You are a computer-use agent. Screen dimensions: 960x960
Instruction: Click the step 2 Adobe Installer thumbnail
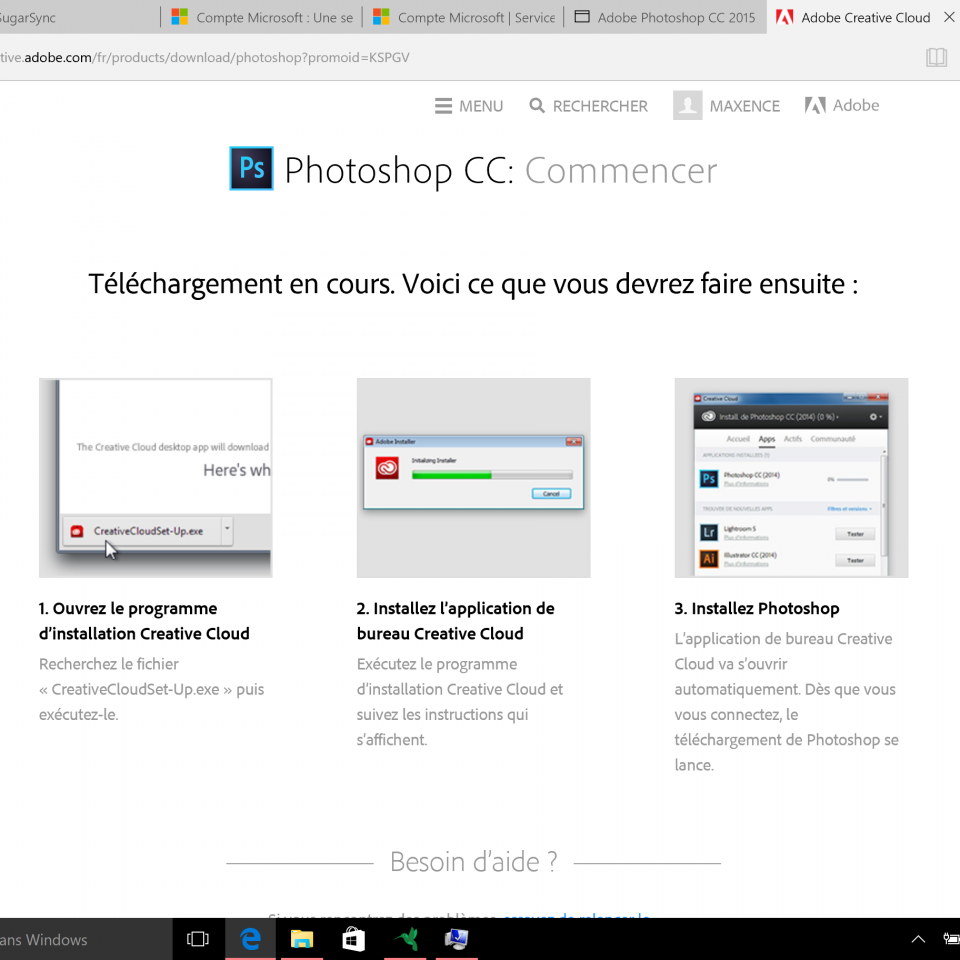pos(473,478)
